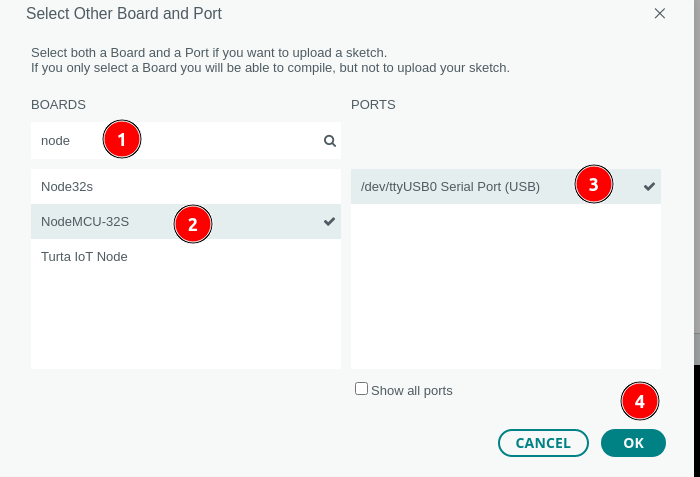Close the Select Other Board dialog

(659, 14)
